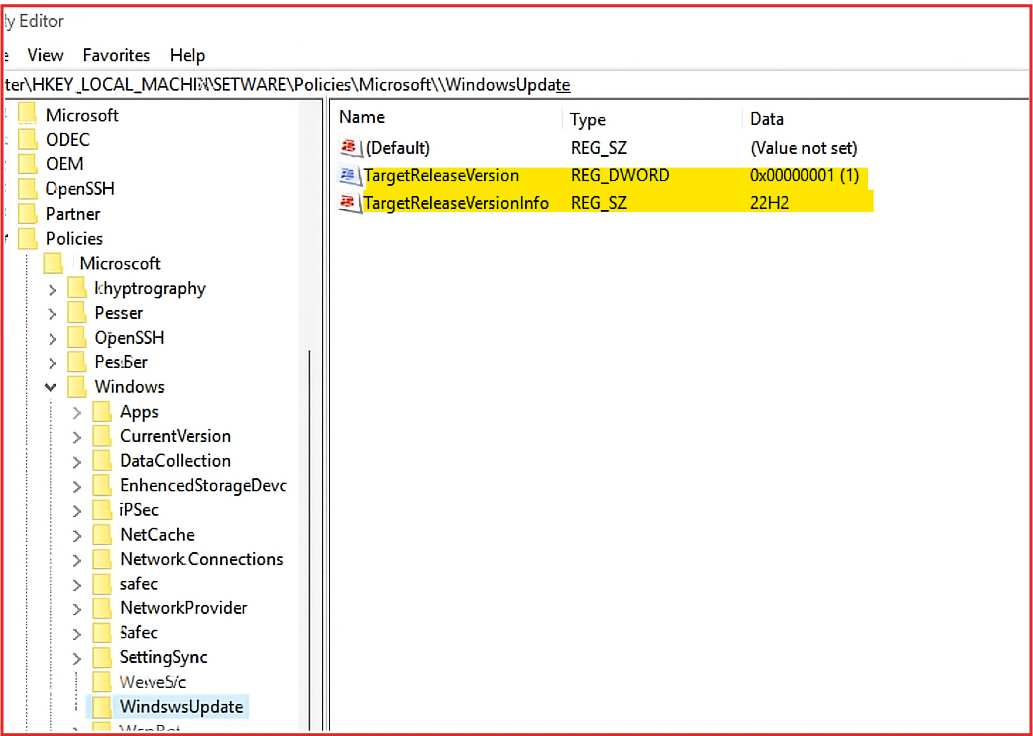The image size is (1033, 736).
Task: Expand the khyptrography key
Action: [53, 289]
